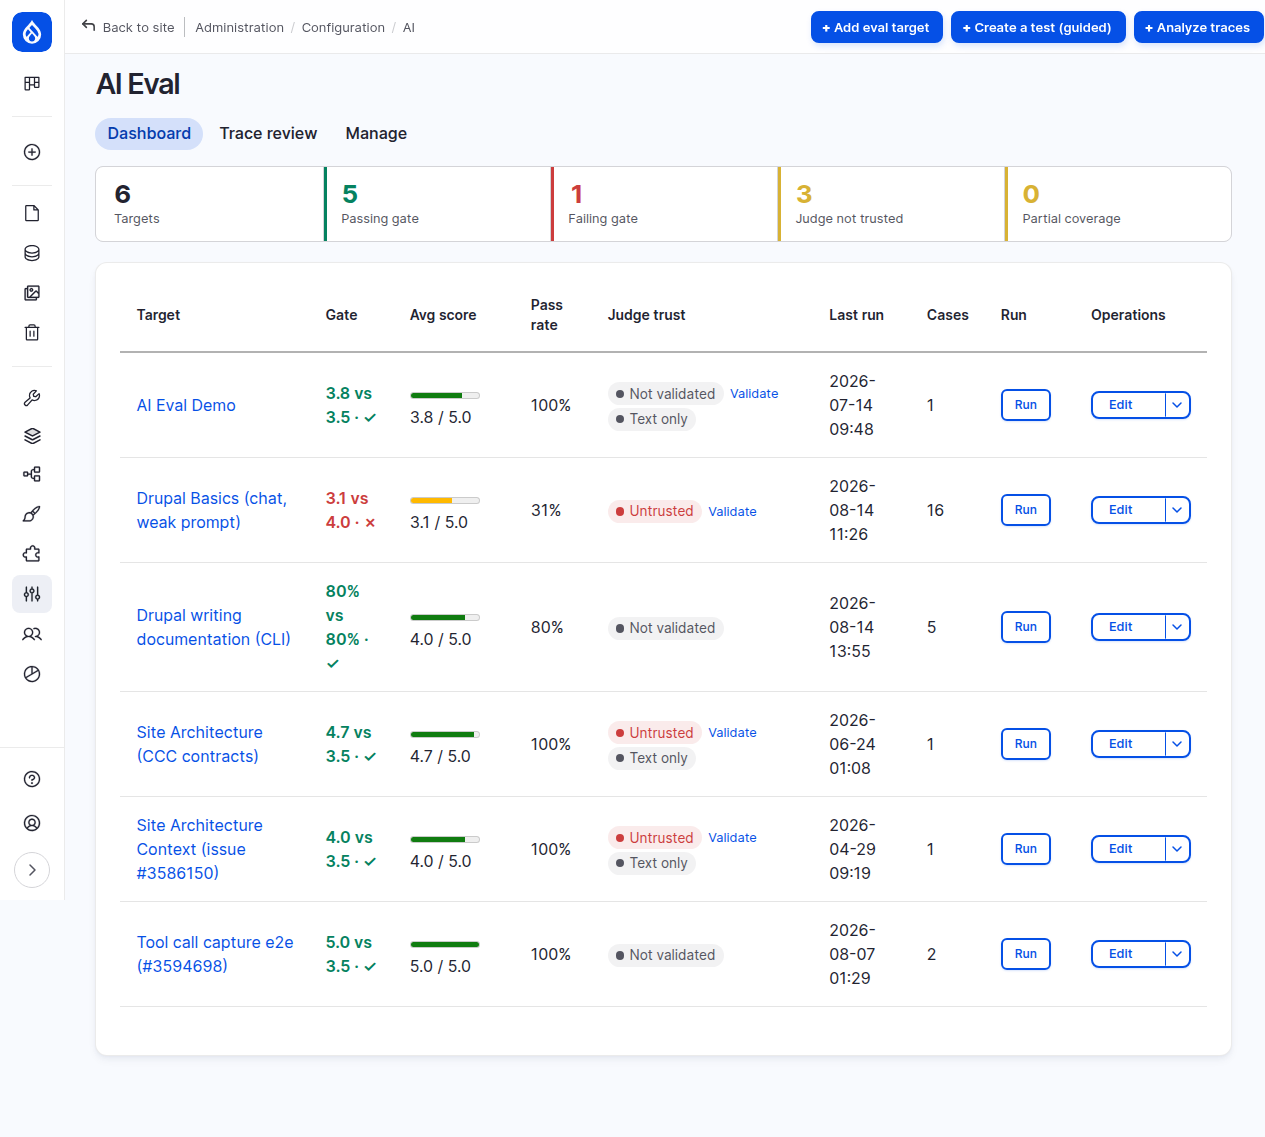1265x1137 pixels.
Task: Open Drupal writing documentation (CLI) target
Action: [214, 627]
